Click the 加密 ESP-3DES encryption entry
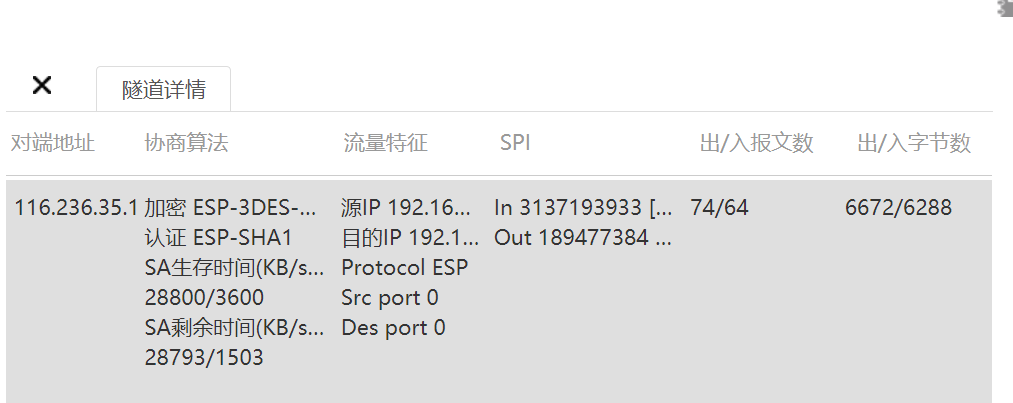Viewport: 1013px width, 403px height. 235,208
